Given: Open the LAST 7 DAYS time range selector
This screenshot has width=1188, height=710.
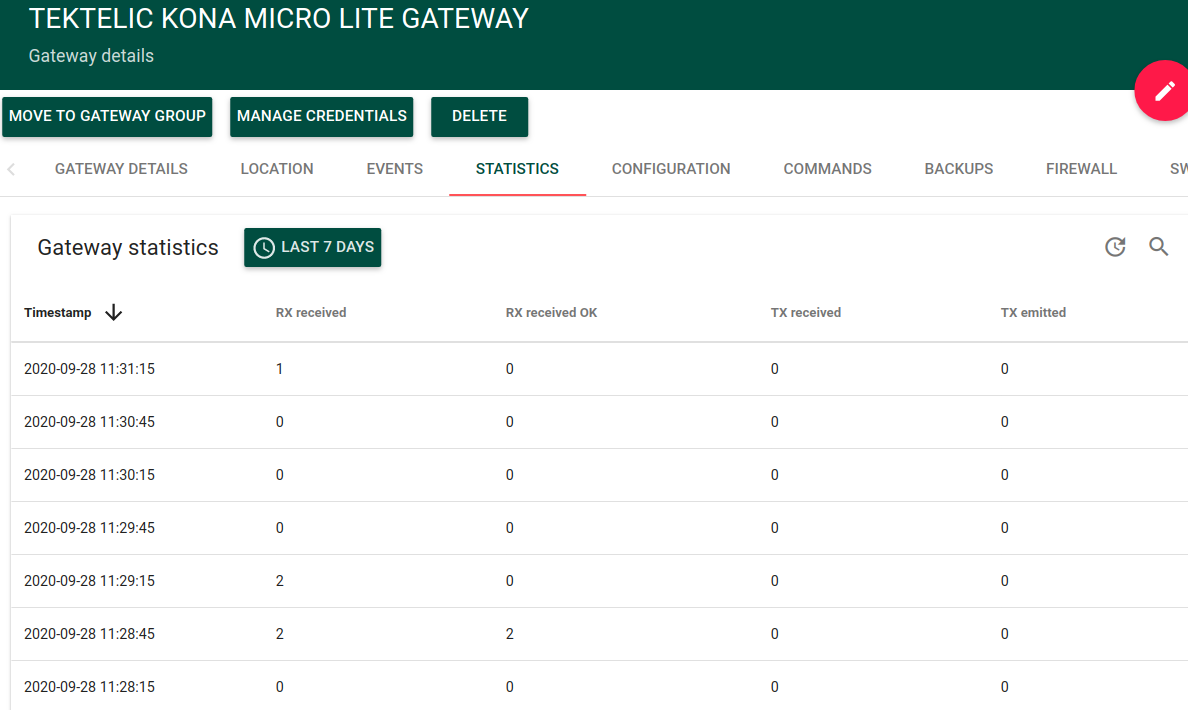Looking at the screenshot, I should coord(312,246).
